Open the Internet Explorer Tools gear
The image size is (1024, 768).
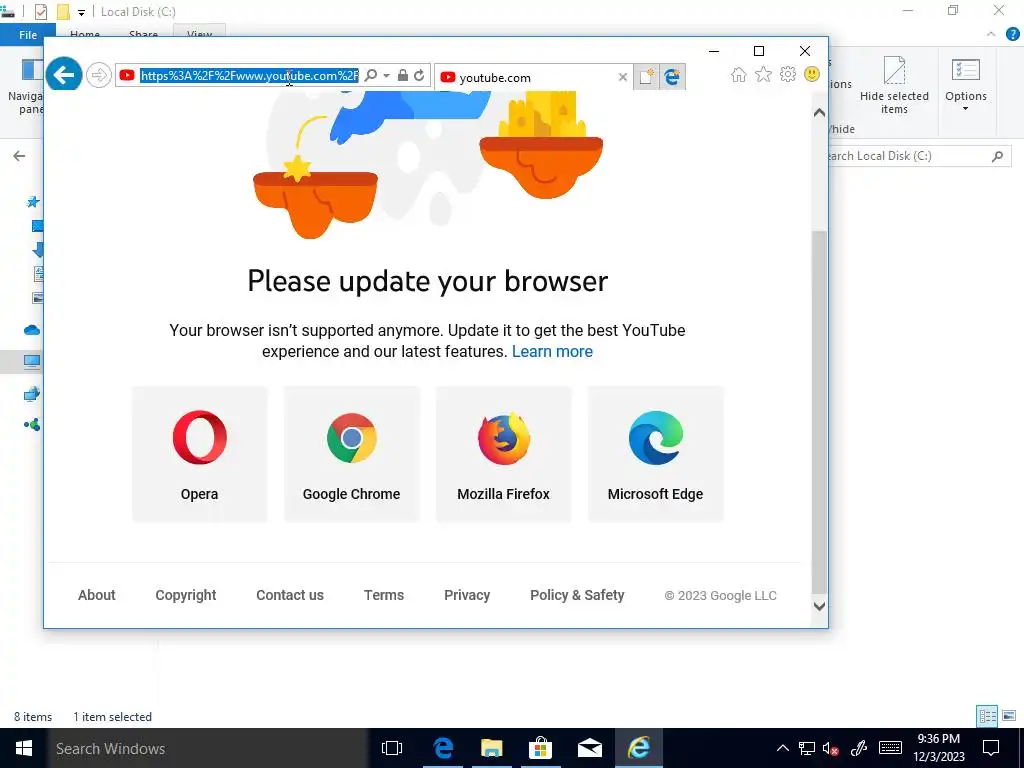click(788, 74)
